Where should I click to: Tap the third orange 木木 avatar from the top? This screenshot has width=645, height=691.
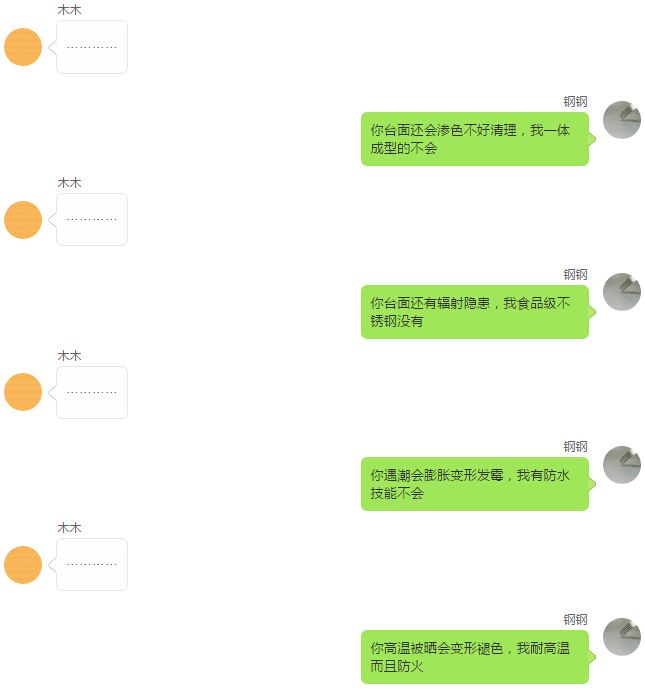tap(23, 392)
